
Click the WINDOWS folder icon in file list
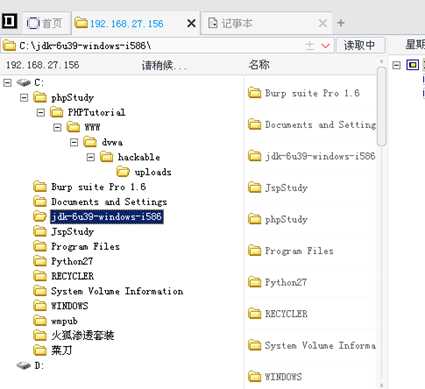pos(255,377)
